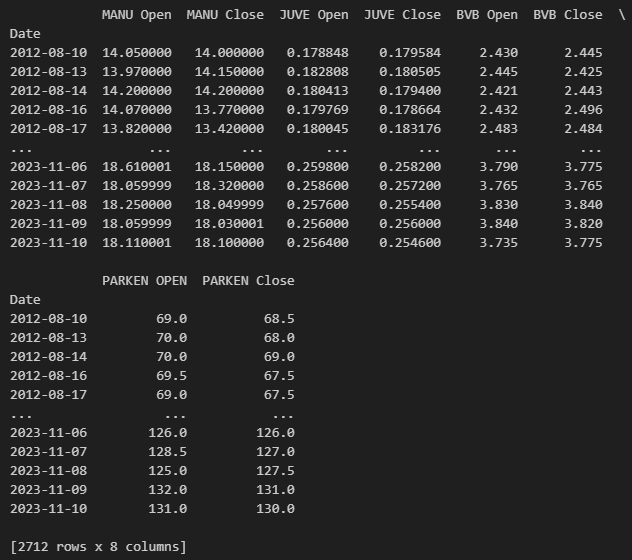Select the value 18.030001
This screenshot has width=632, height=560.
pos(229,223)
